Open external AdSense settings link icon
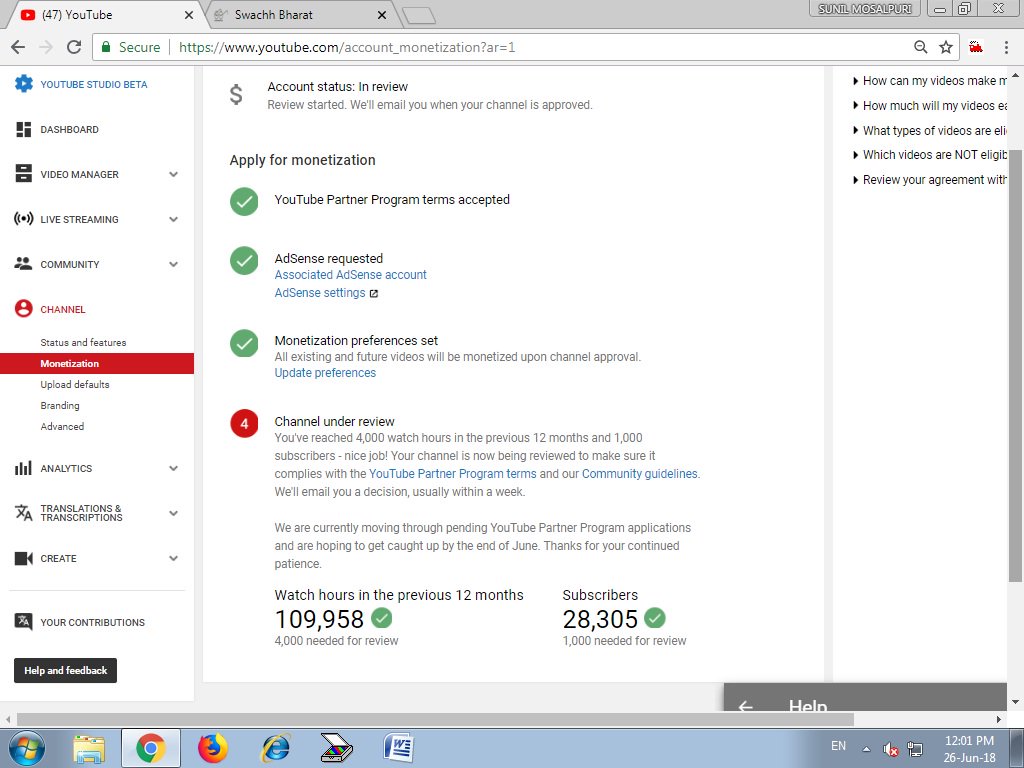The width and height of the screenshot is (1024, 768). click(374, 293)
